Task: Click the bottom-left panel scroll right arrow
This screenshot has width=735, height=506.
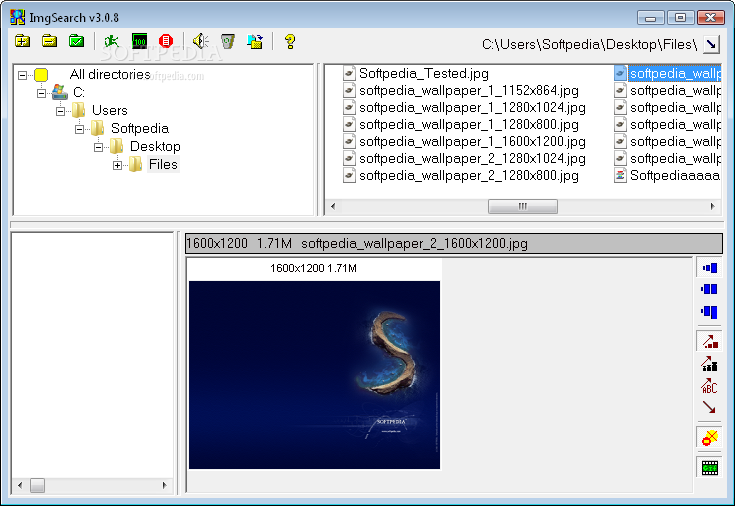Action: click(165, 485)
